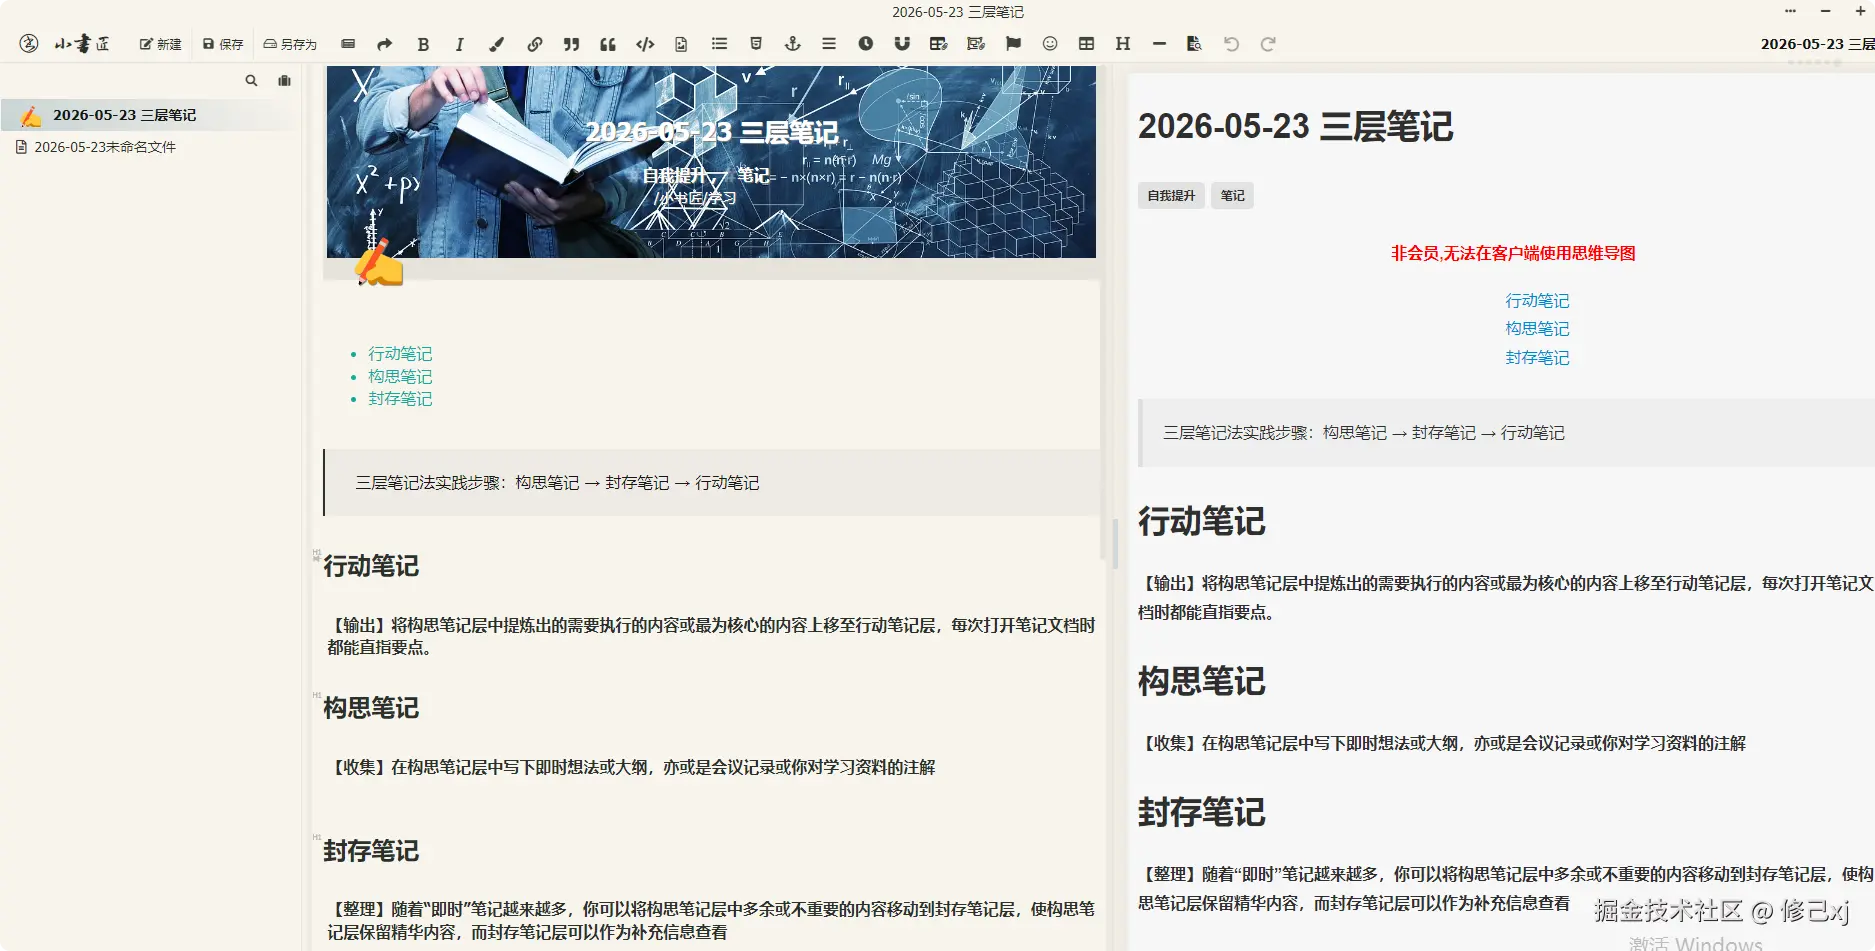Open the emoji smiley picker
This screenshot has width=1875, height=951.
tap(1050, 44)
